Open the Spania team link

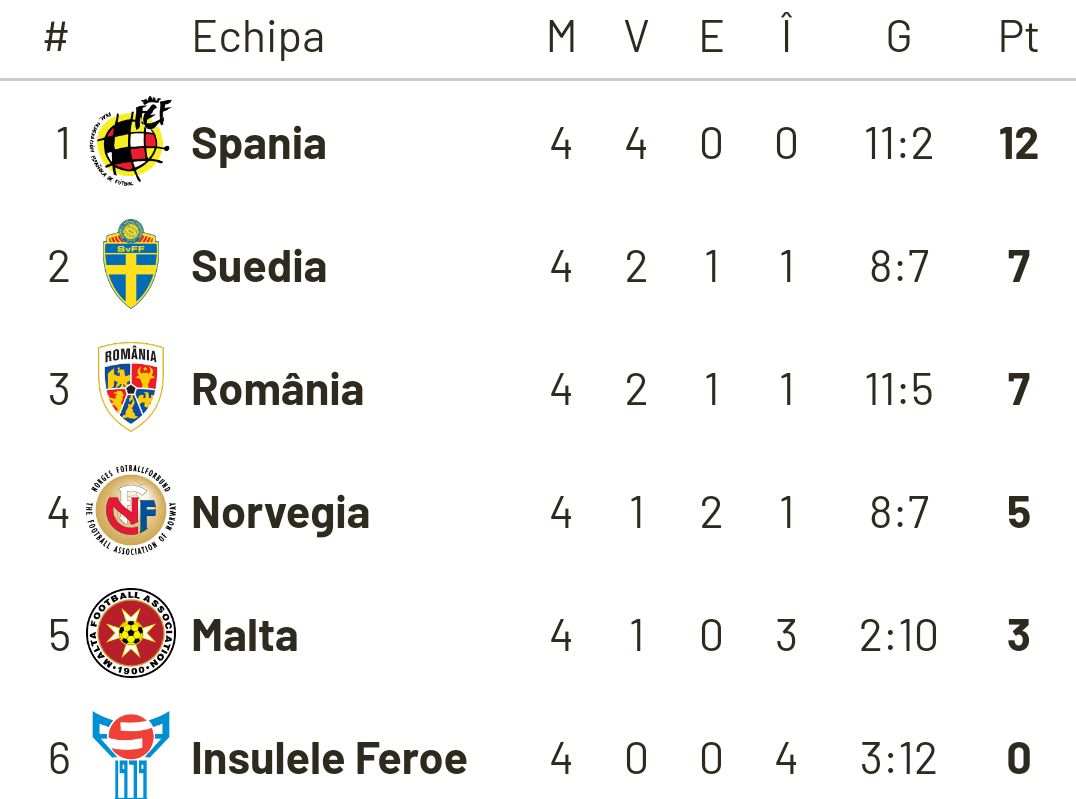point(258,144)
